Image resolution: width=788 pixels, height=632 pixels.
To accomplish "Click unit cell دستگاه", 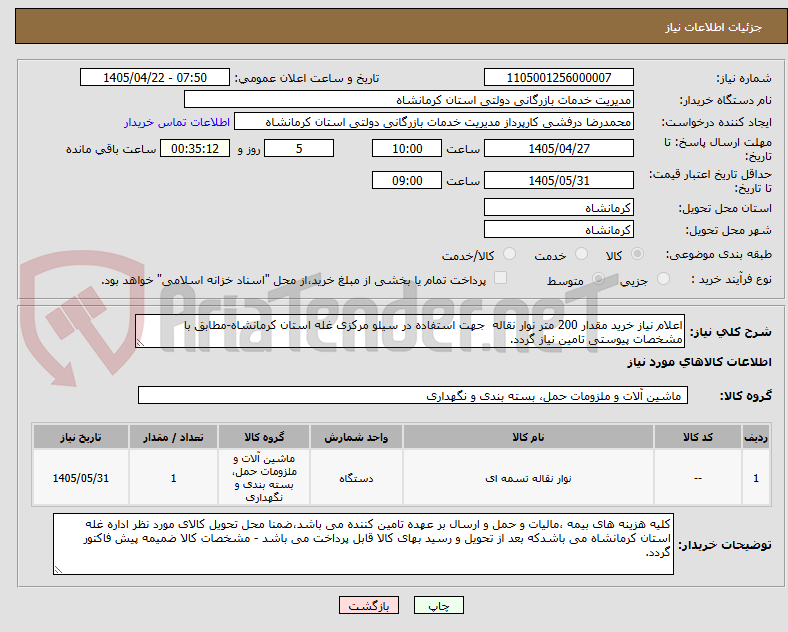I will [356, 478].
